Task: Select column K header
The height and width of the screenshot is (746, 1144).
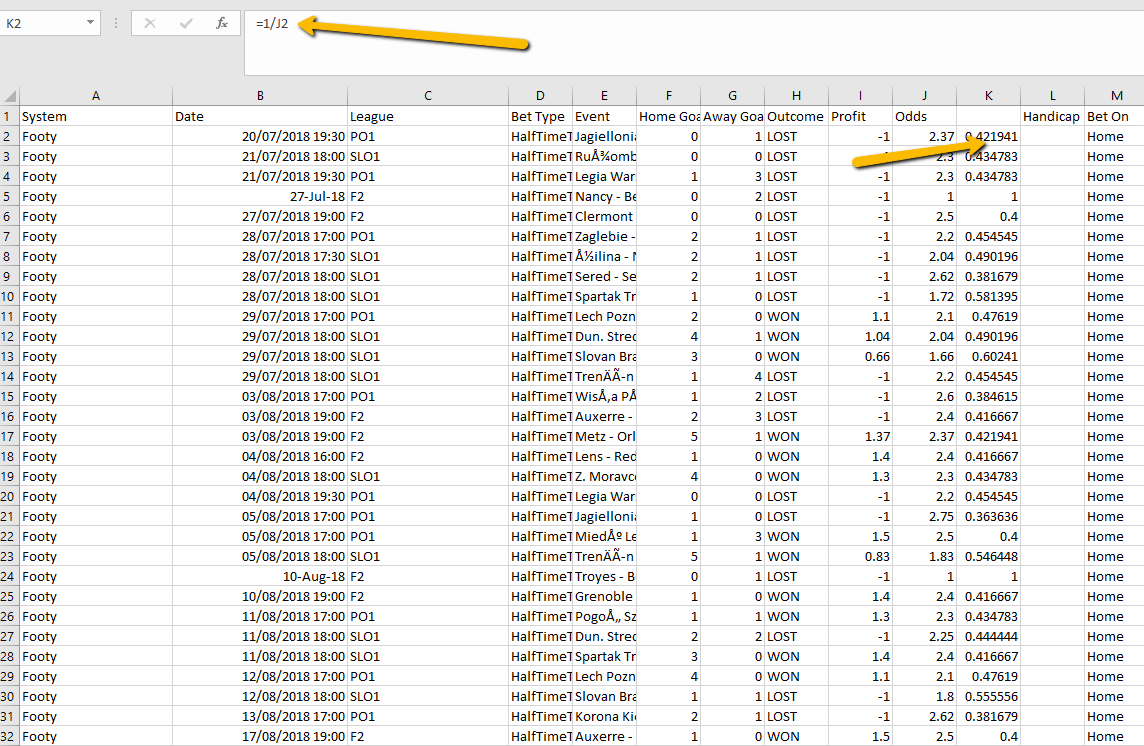Action: coord(988,96)
